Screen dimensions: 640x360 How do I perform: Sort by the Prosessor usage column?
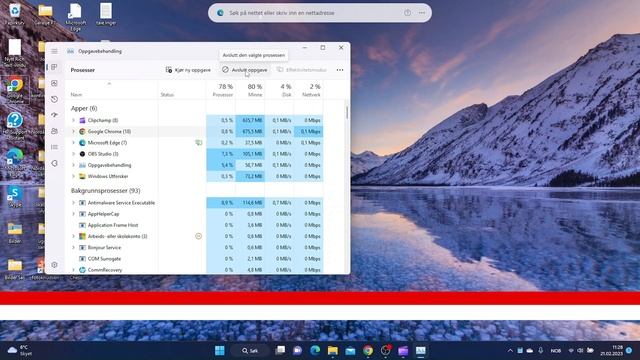click(221, 90)
